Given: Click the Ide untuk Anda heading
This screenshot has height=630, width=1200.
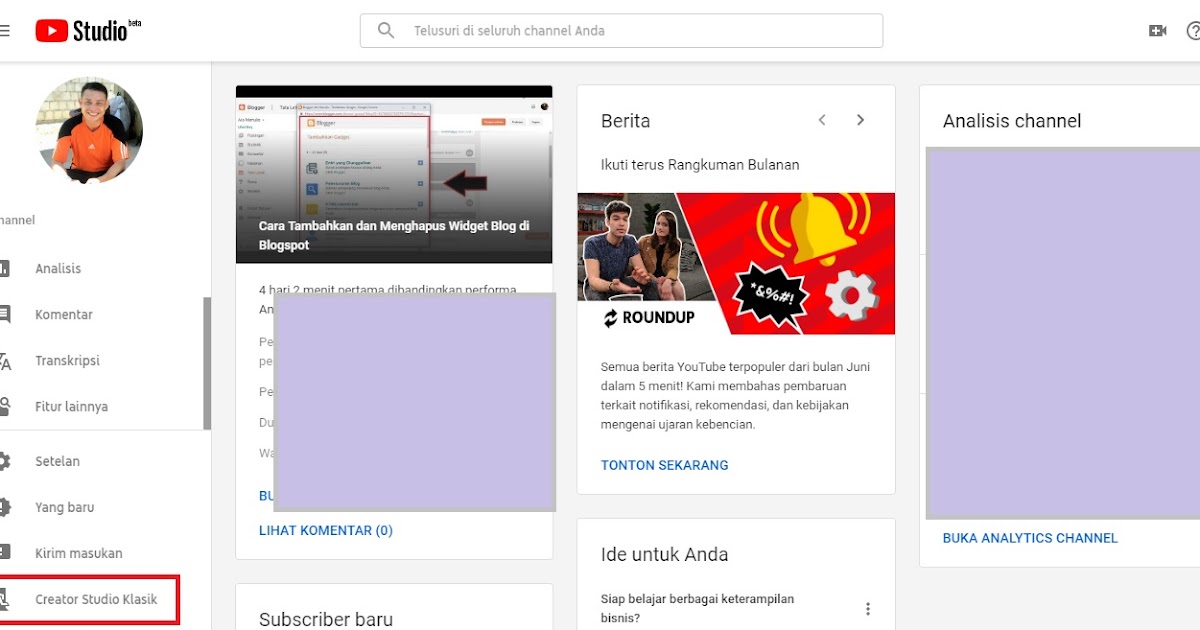Looking at the screenshot, I should pyautogui.click(x=664, y=555).
